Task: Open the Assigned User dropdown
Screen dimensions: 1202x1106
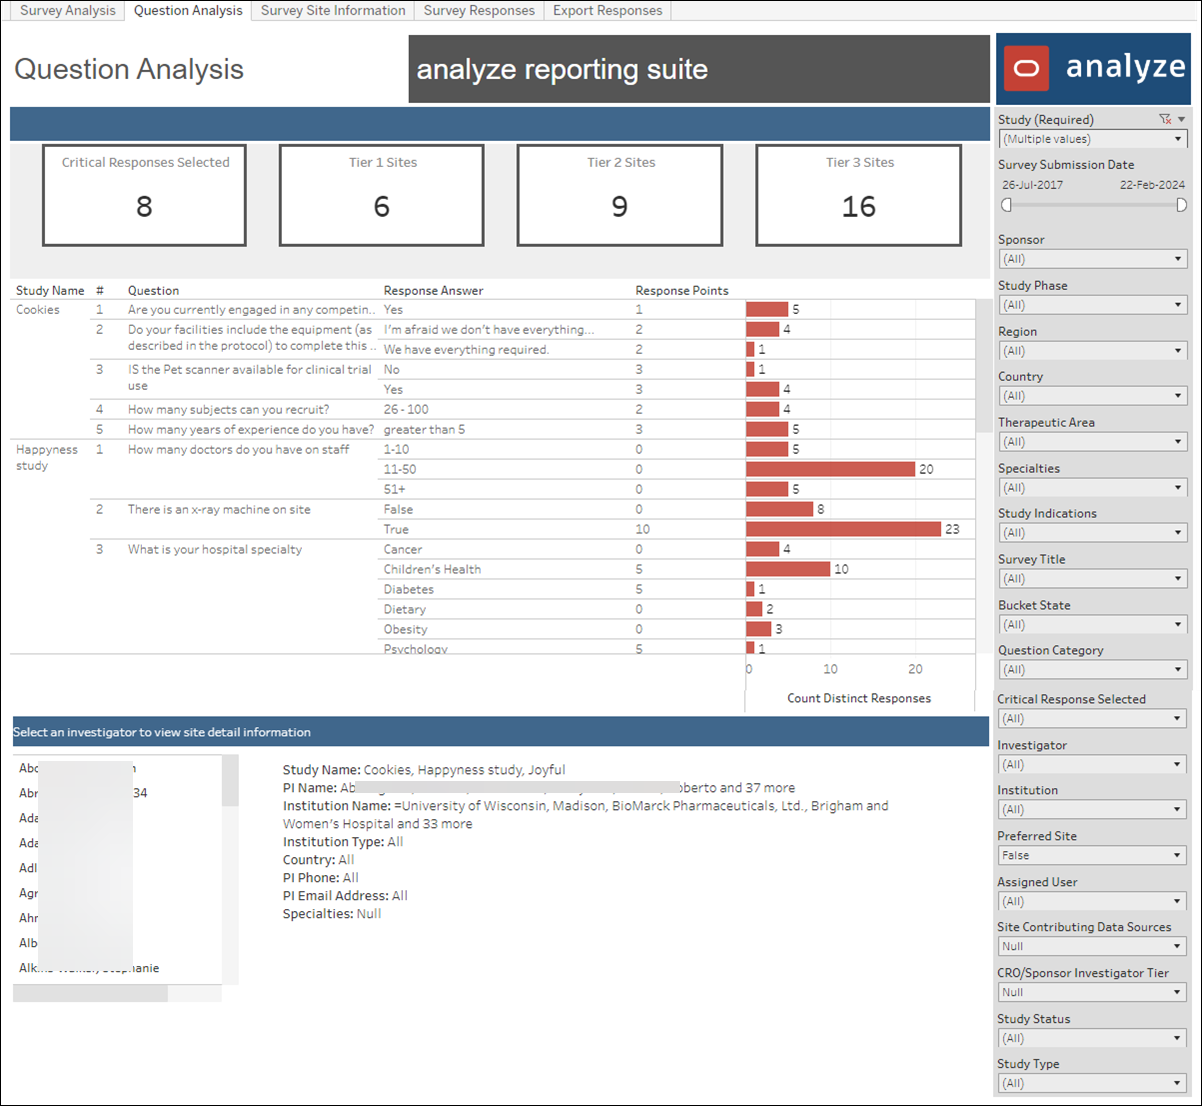Action: [x=1093, y=902]
